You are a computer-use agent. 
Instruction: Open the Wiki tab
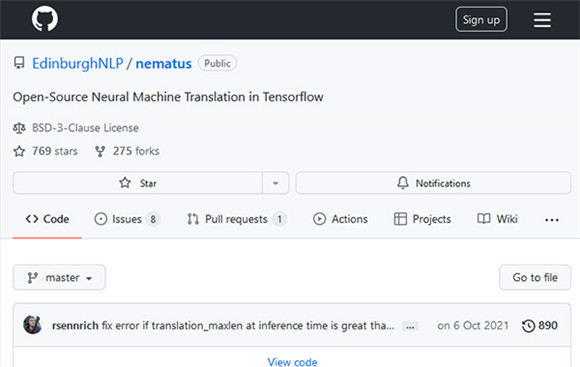pos(497,219)
